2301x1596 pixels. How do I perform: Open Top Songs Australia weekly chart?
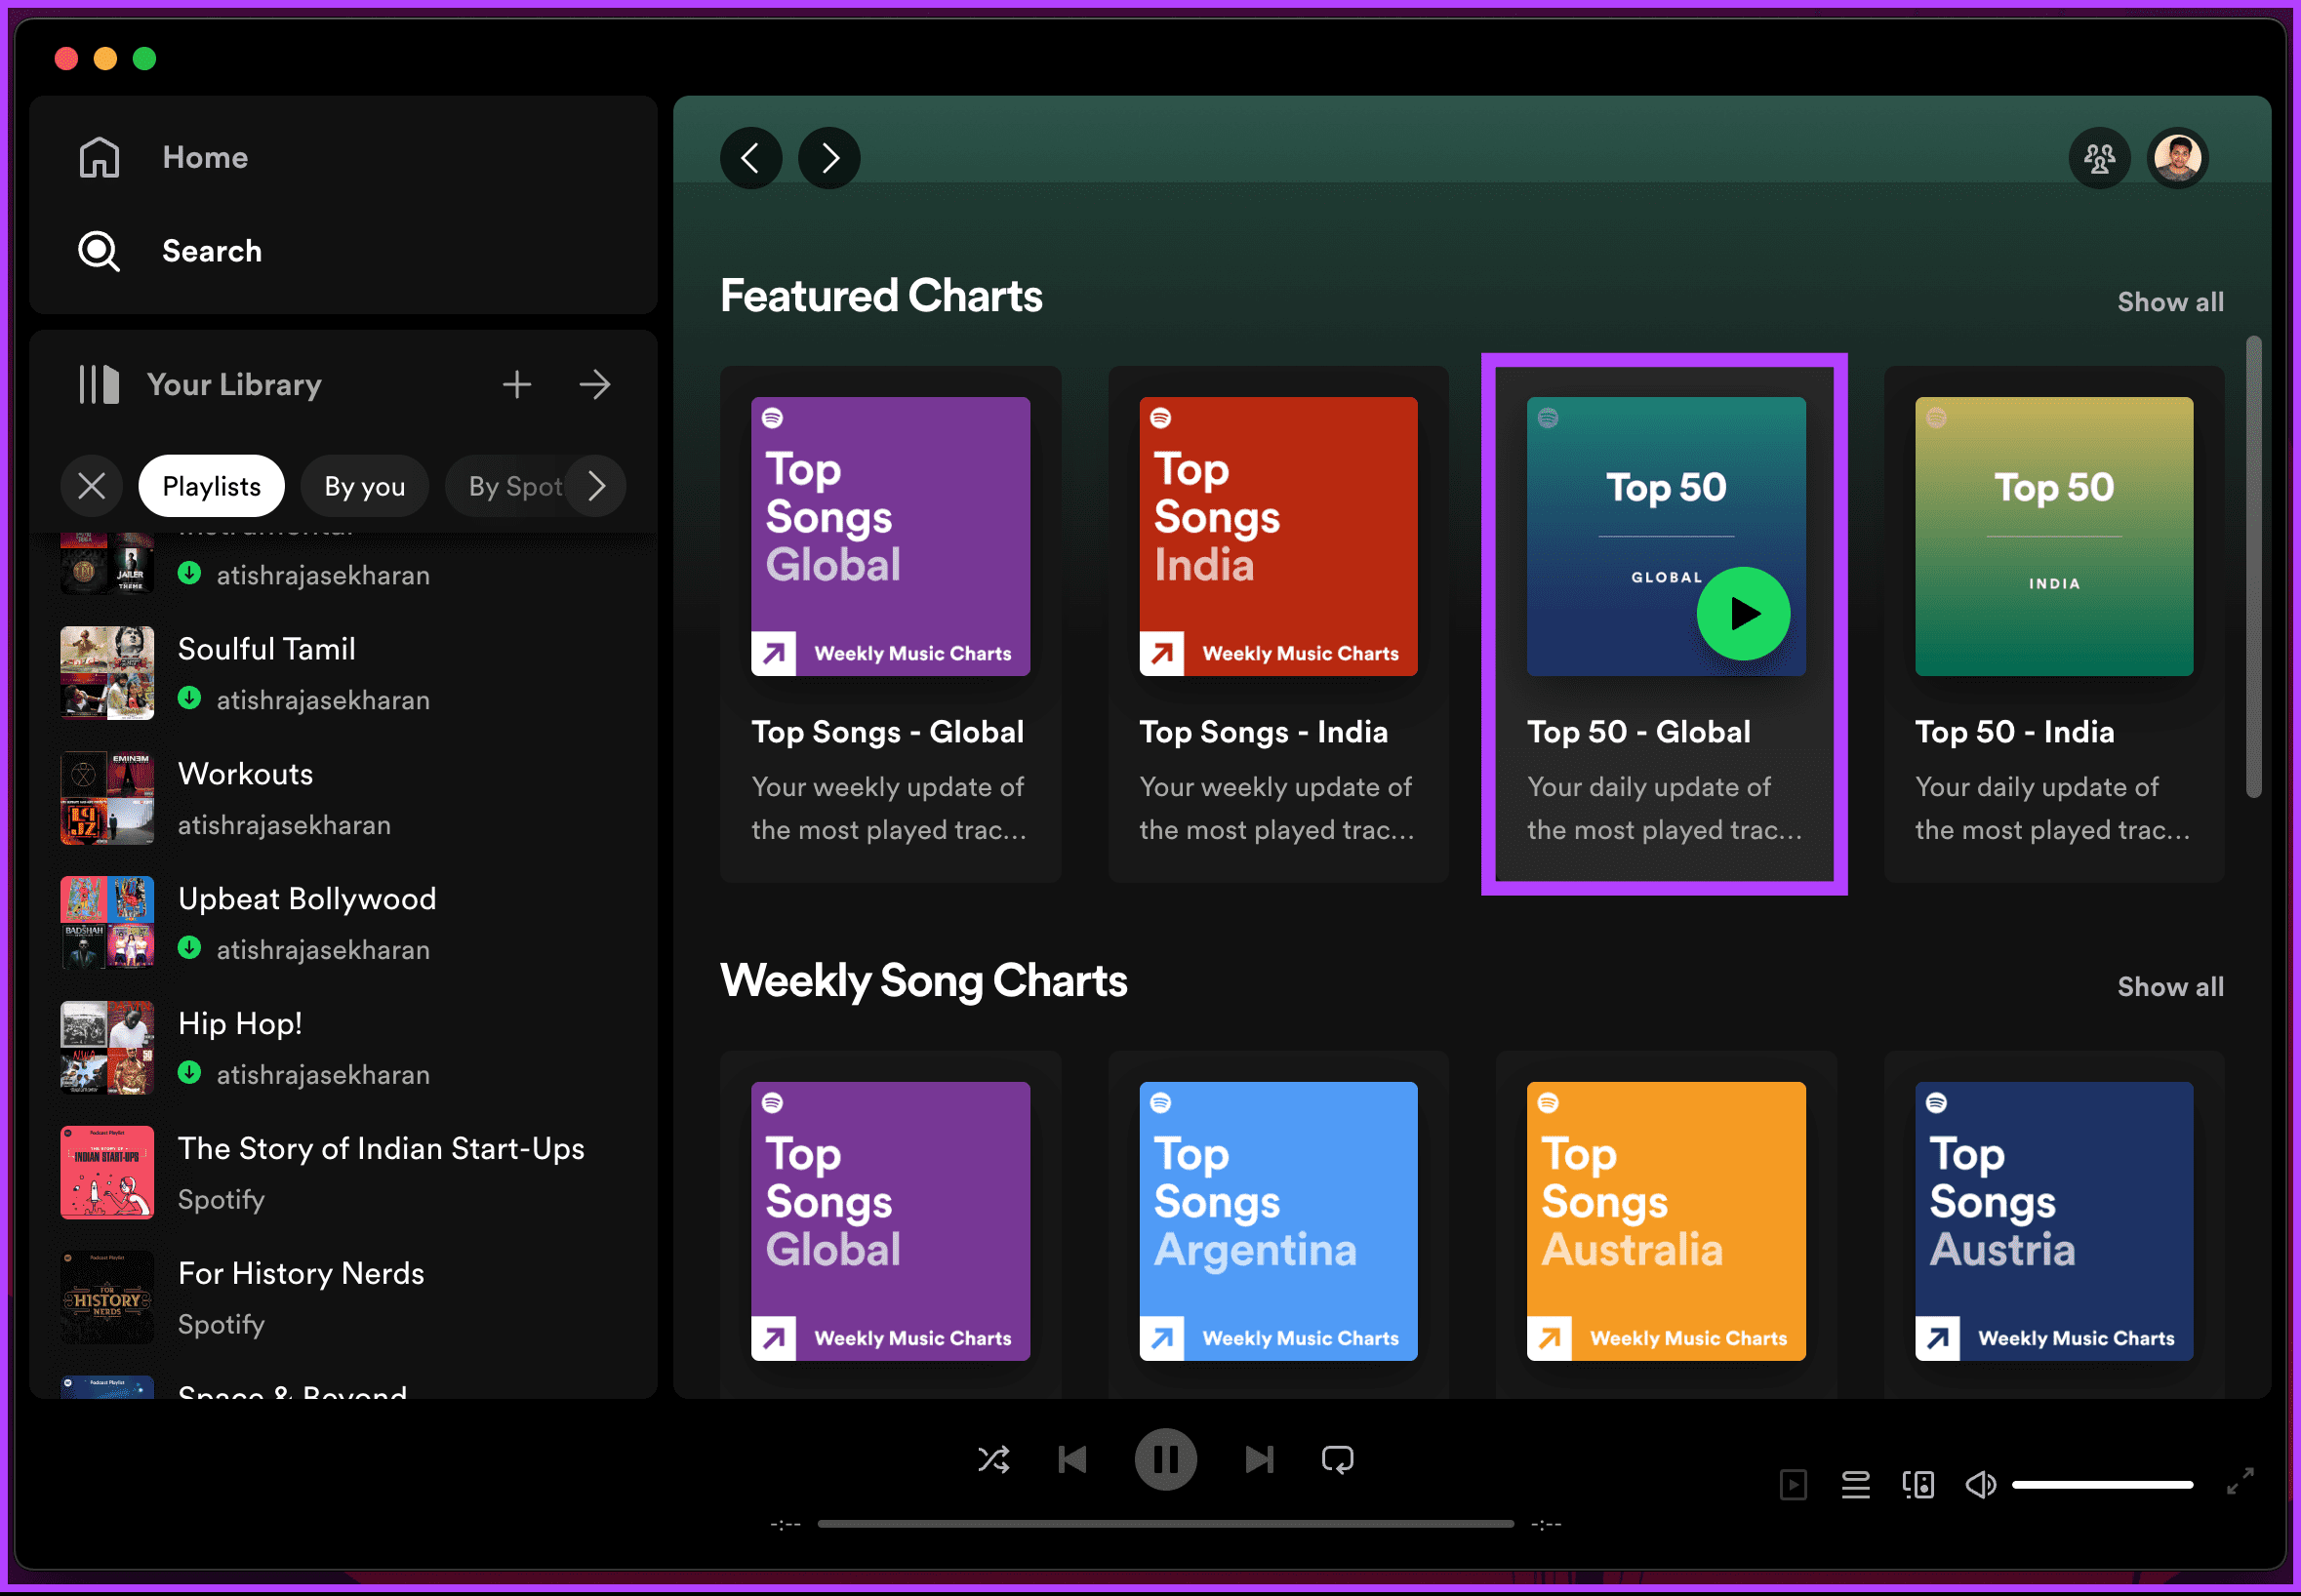1666,1222
